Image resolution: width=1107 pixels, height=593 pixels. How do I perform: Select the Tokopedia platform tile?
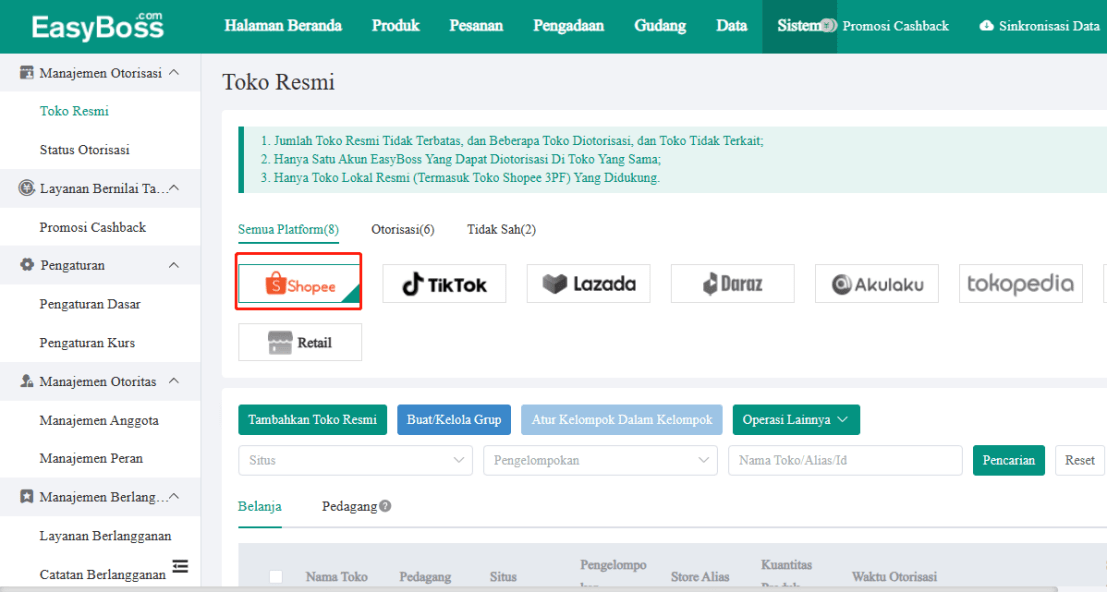pyautogui.click(x=1020, y=284)
